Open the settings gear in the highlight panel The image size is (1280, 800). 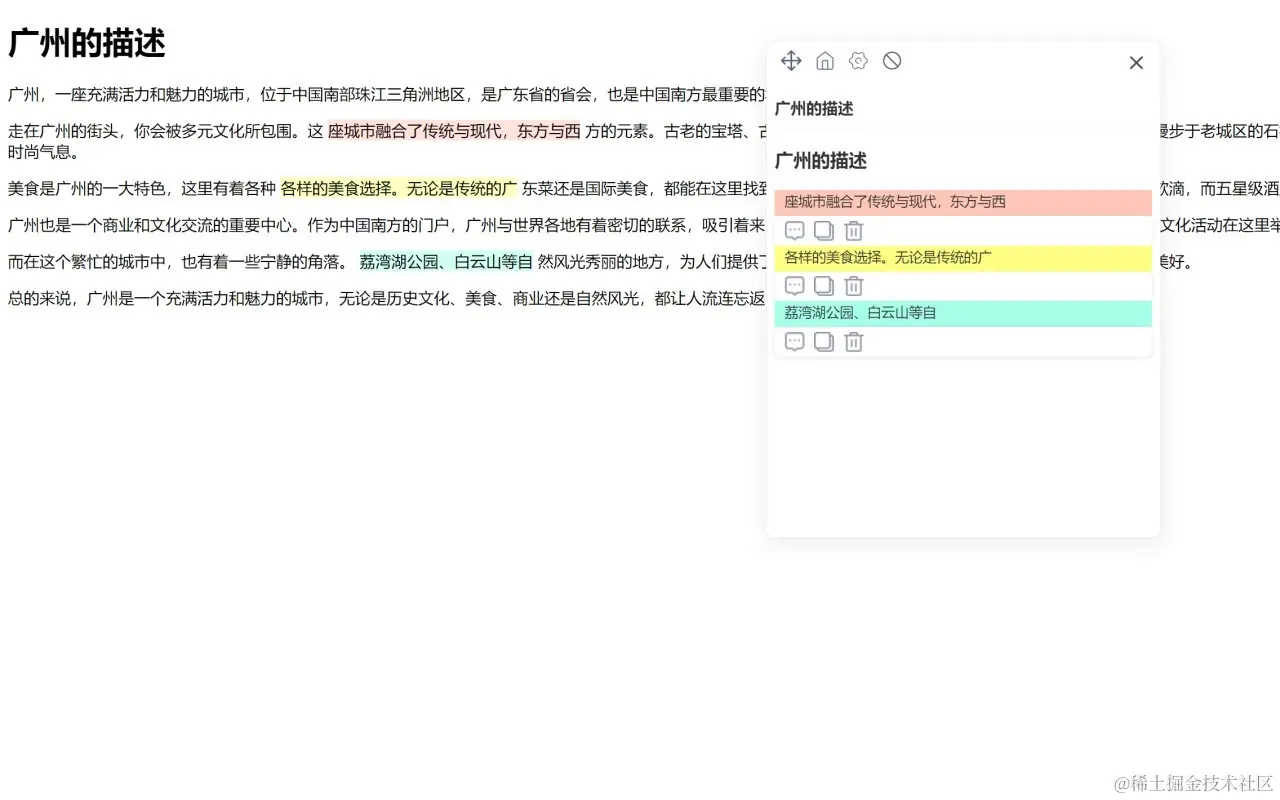point(858,61)
